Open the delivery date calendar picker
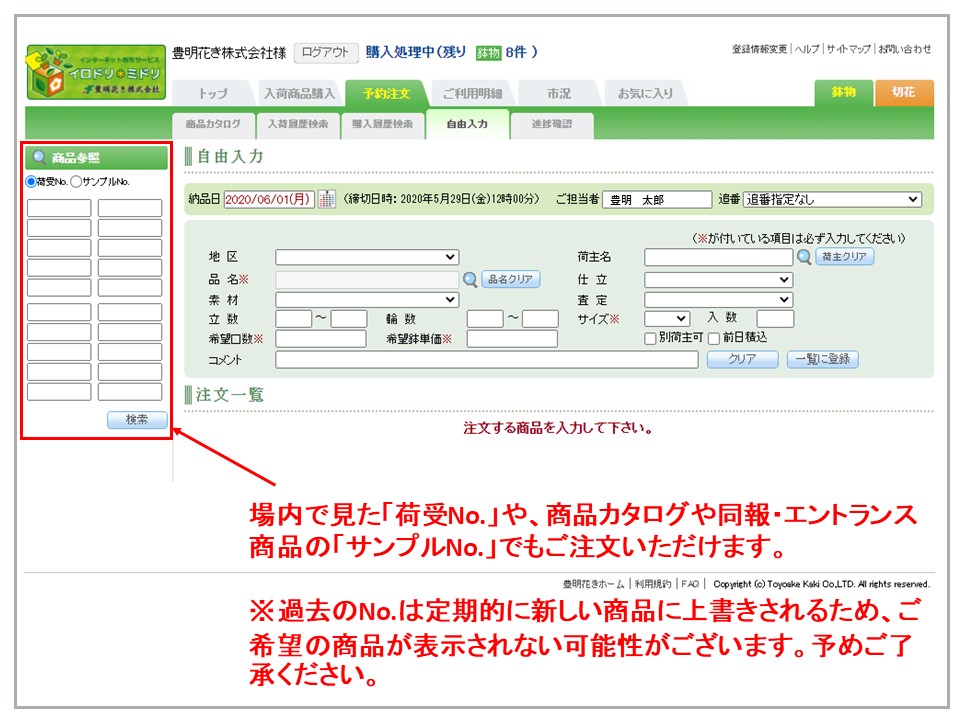The image size is (960, 720). [327, 200]
